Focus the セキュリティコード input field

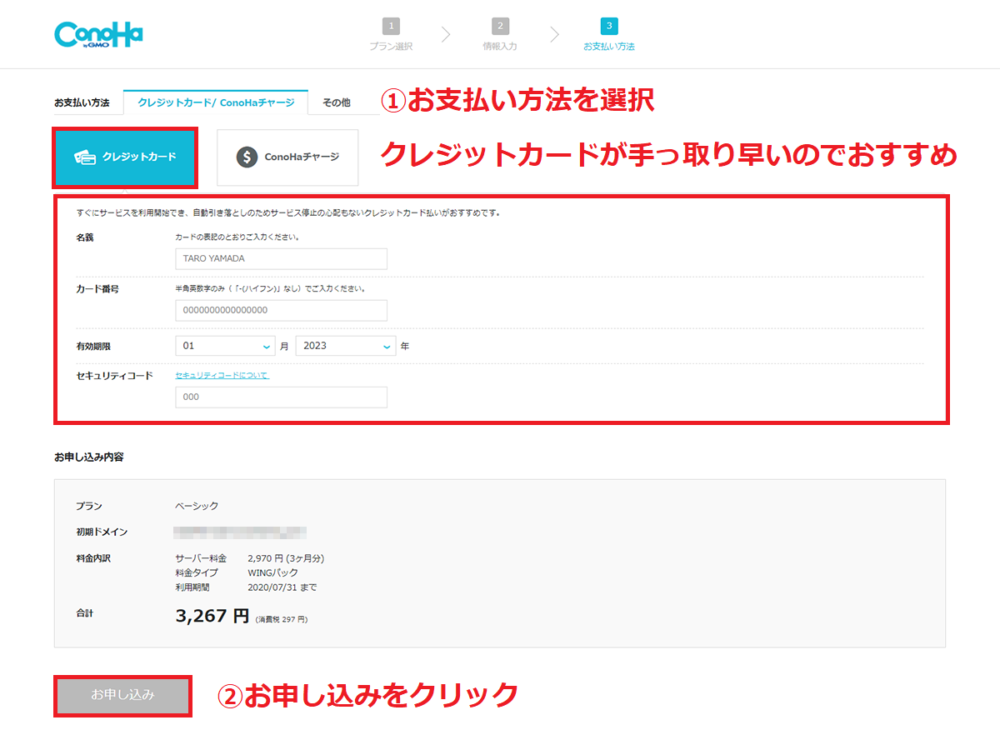(281, 397)
